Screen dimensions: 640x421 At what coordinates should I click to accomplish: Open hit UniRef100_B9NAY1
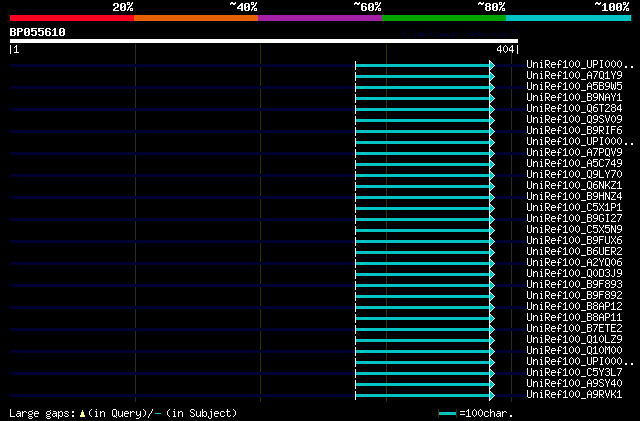pos(574,98)
